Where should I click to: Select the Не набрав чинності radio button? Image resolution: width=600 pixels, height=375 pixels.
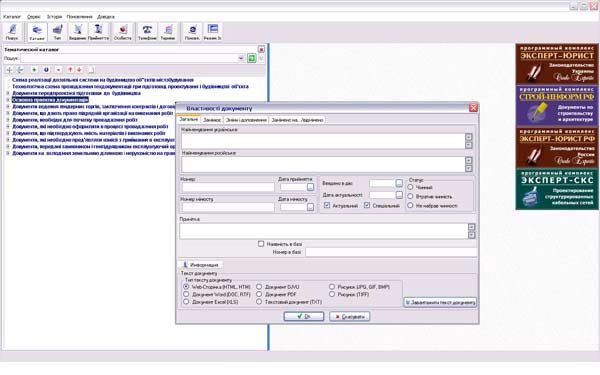tap(411, 205)
